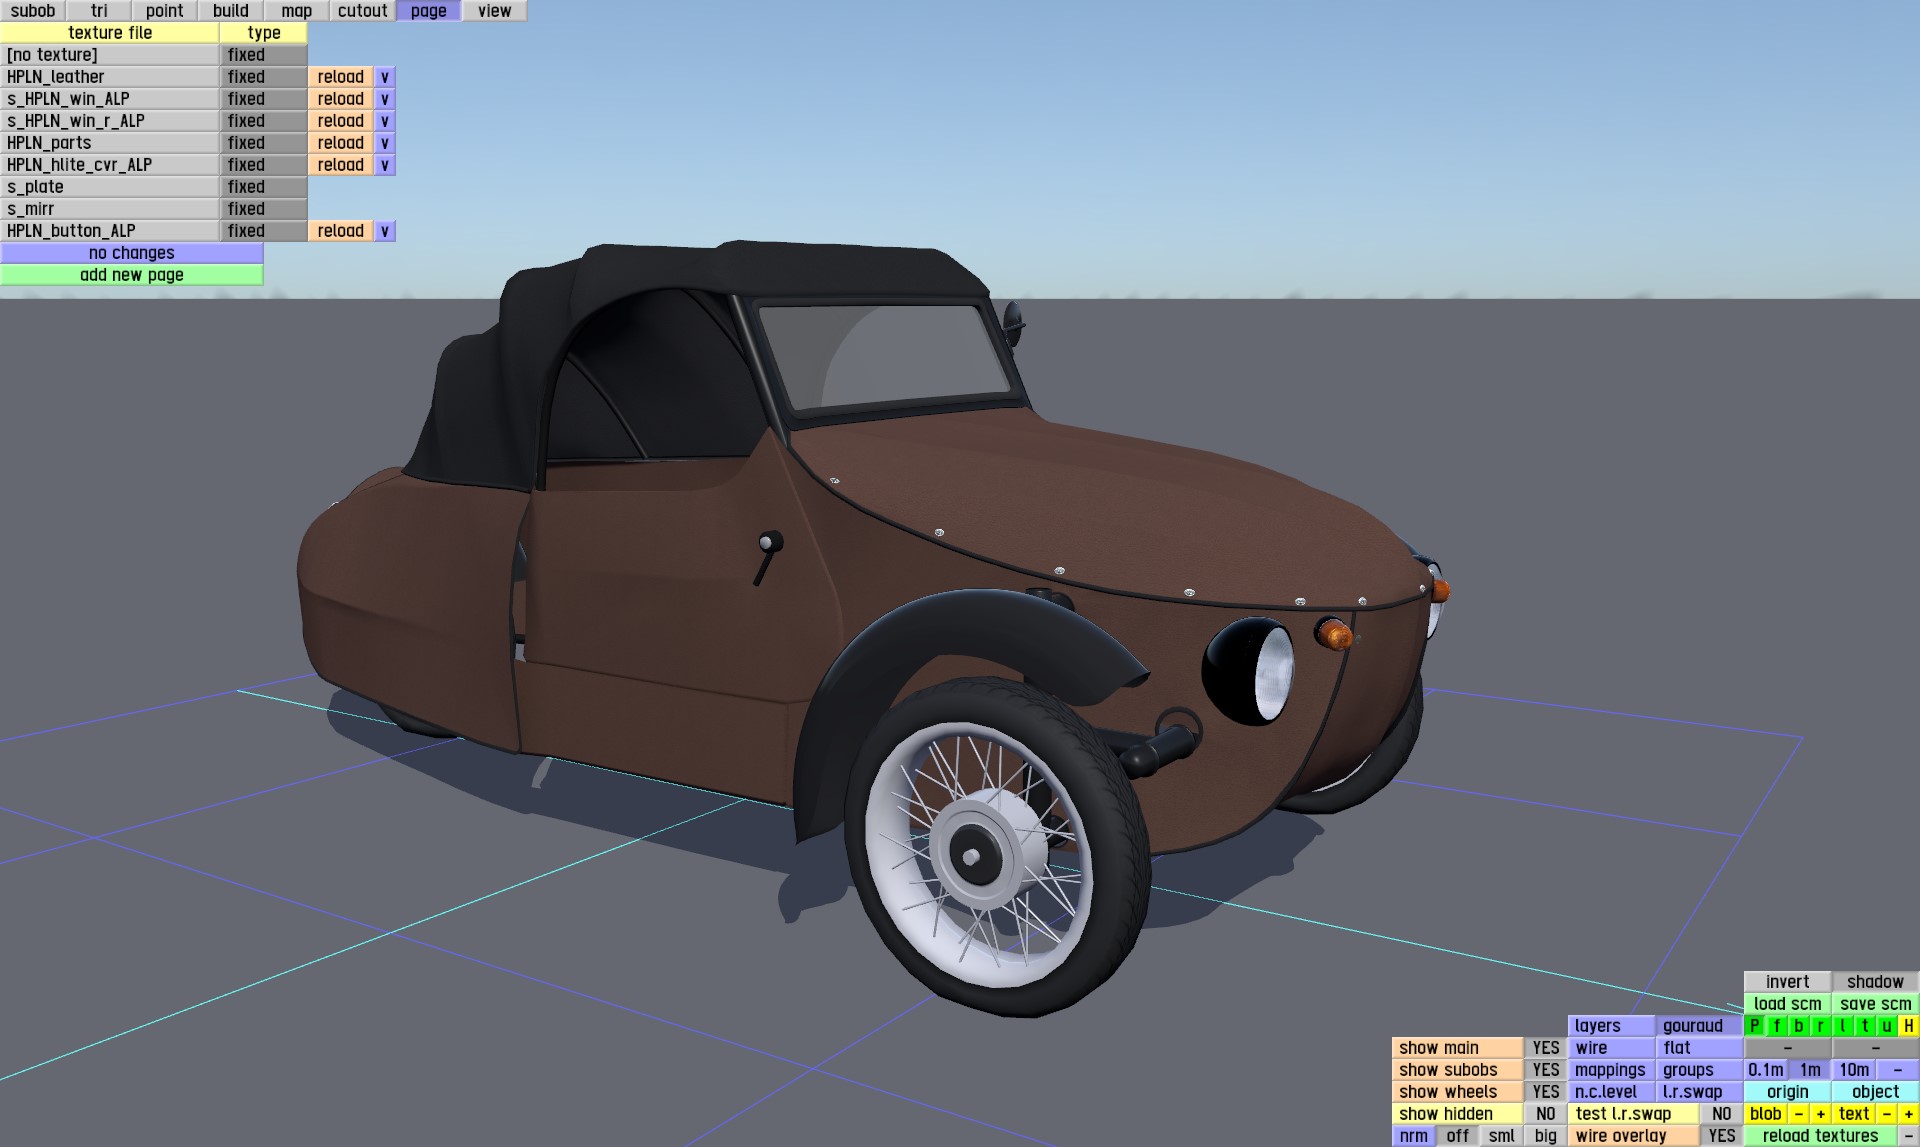Toggle show hidden NO setting
The width and height of the screenshot is (1920, 1147).
[1545, 1114]
